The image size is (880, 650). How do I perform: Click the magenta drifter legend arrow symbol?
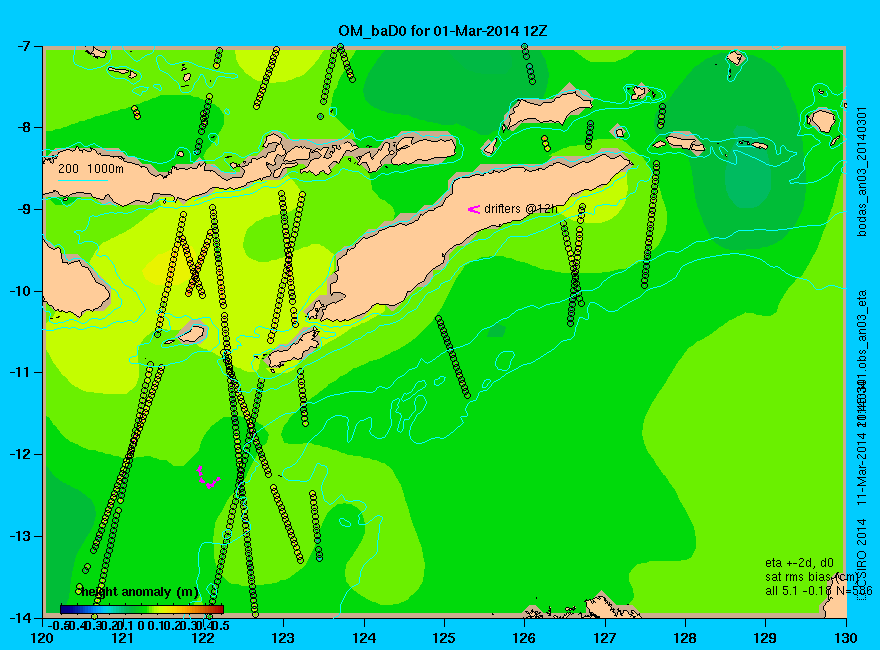[474, 209]
